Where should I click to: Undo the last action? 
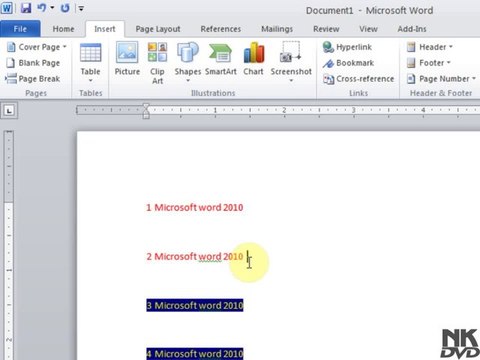point(41,8)
